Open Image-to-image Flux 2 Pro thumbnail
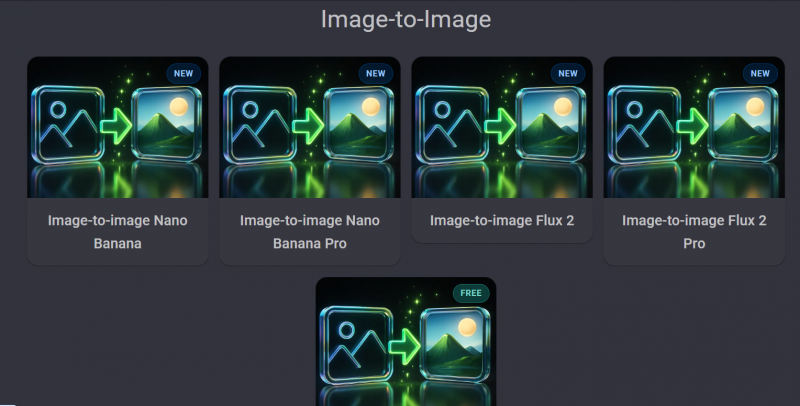The width and height of the screenshot is (800, 406). click(694, 127)
